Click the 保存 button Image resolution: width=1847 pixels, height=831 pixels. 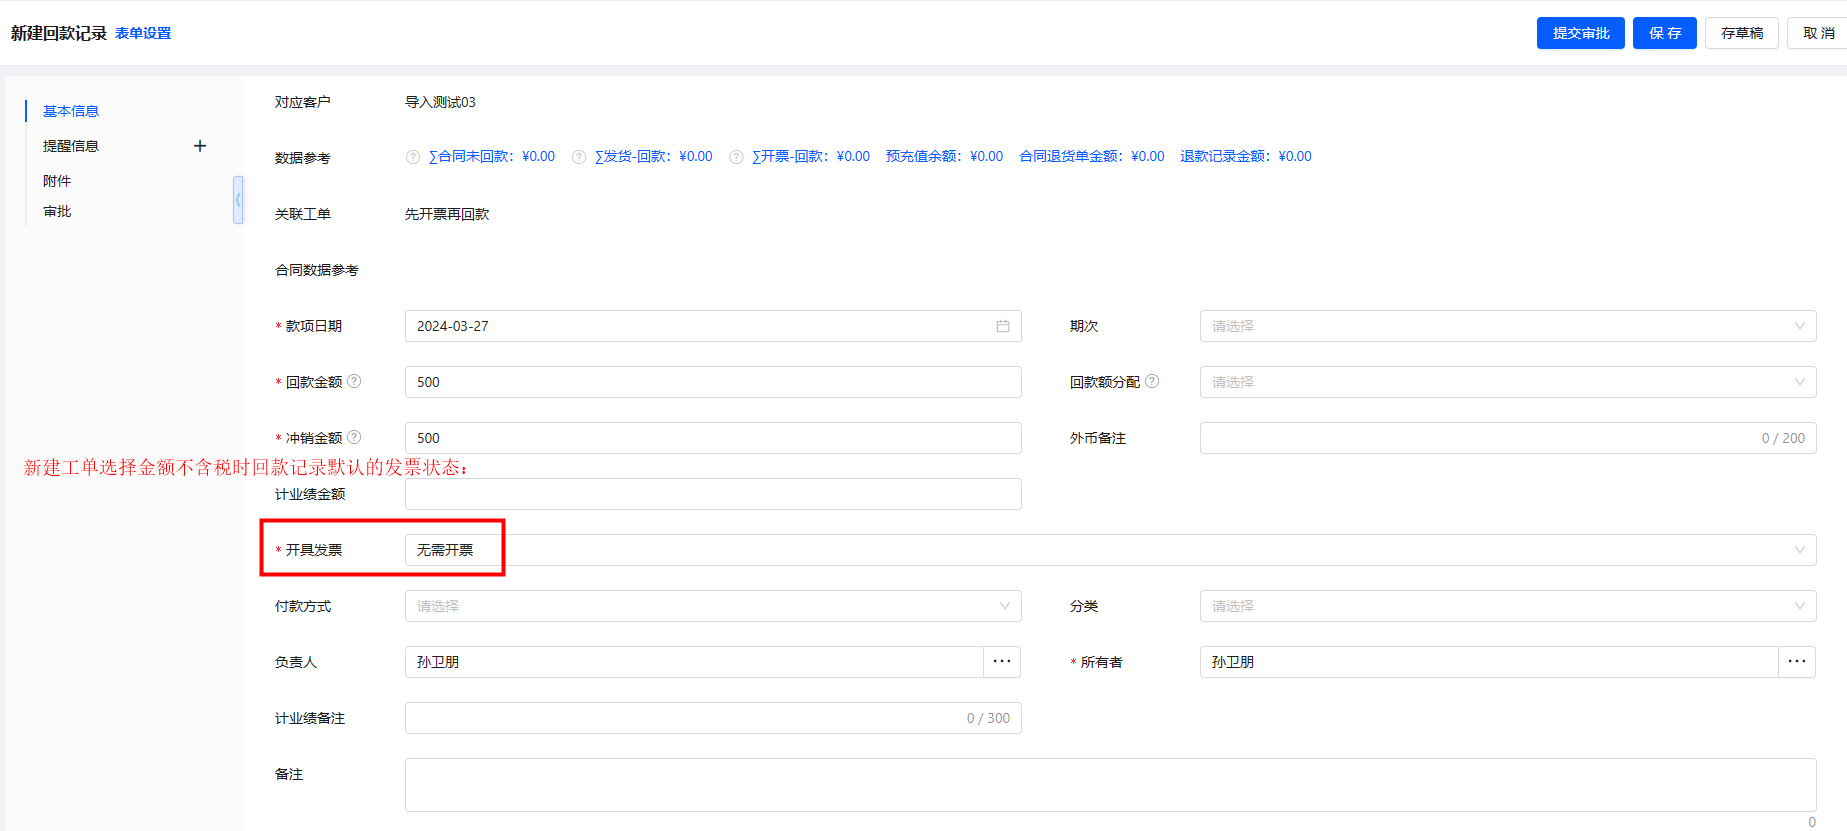[1665, 33]
